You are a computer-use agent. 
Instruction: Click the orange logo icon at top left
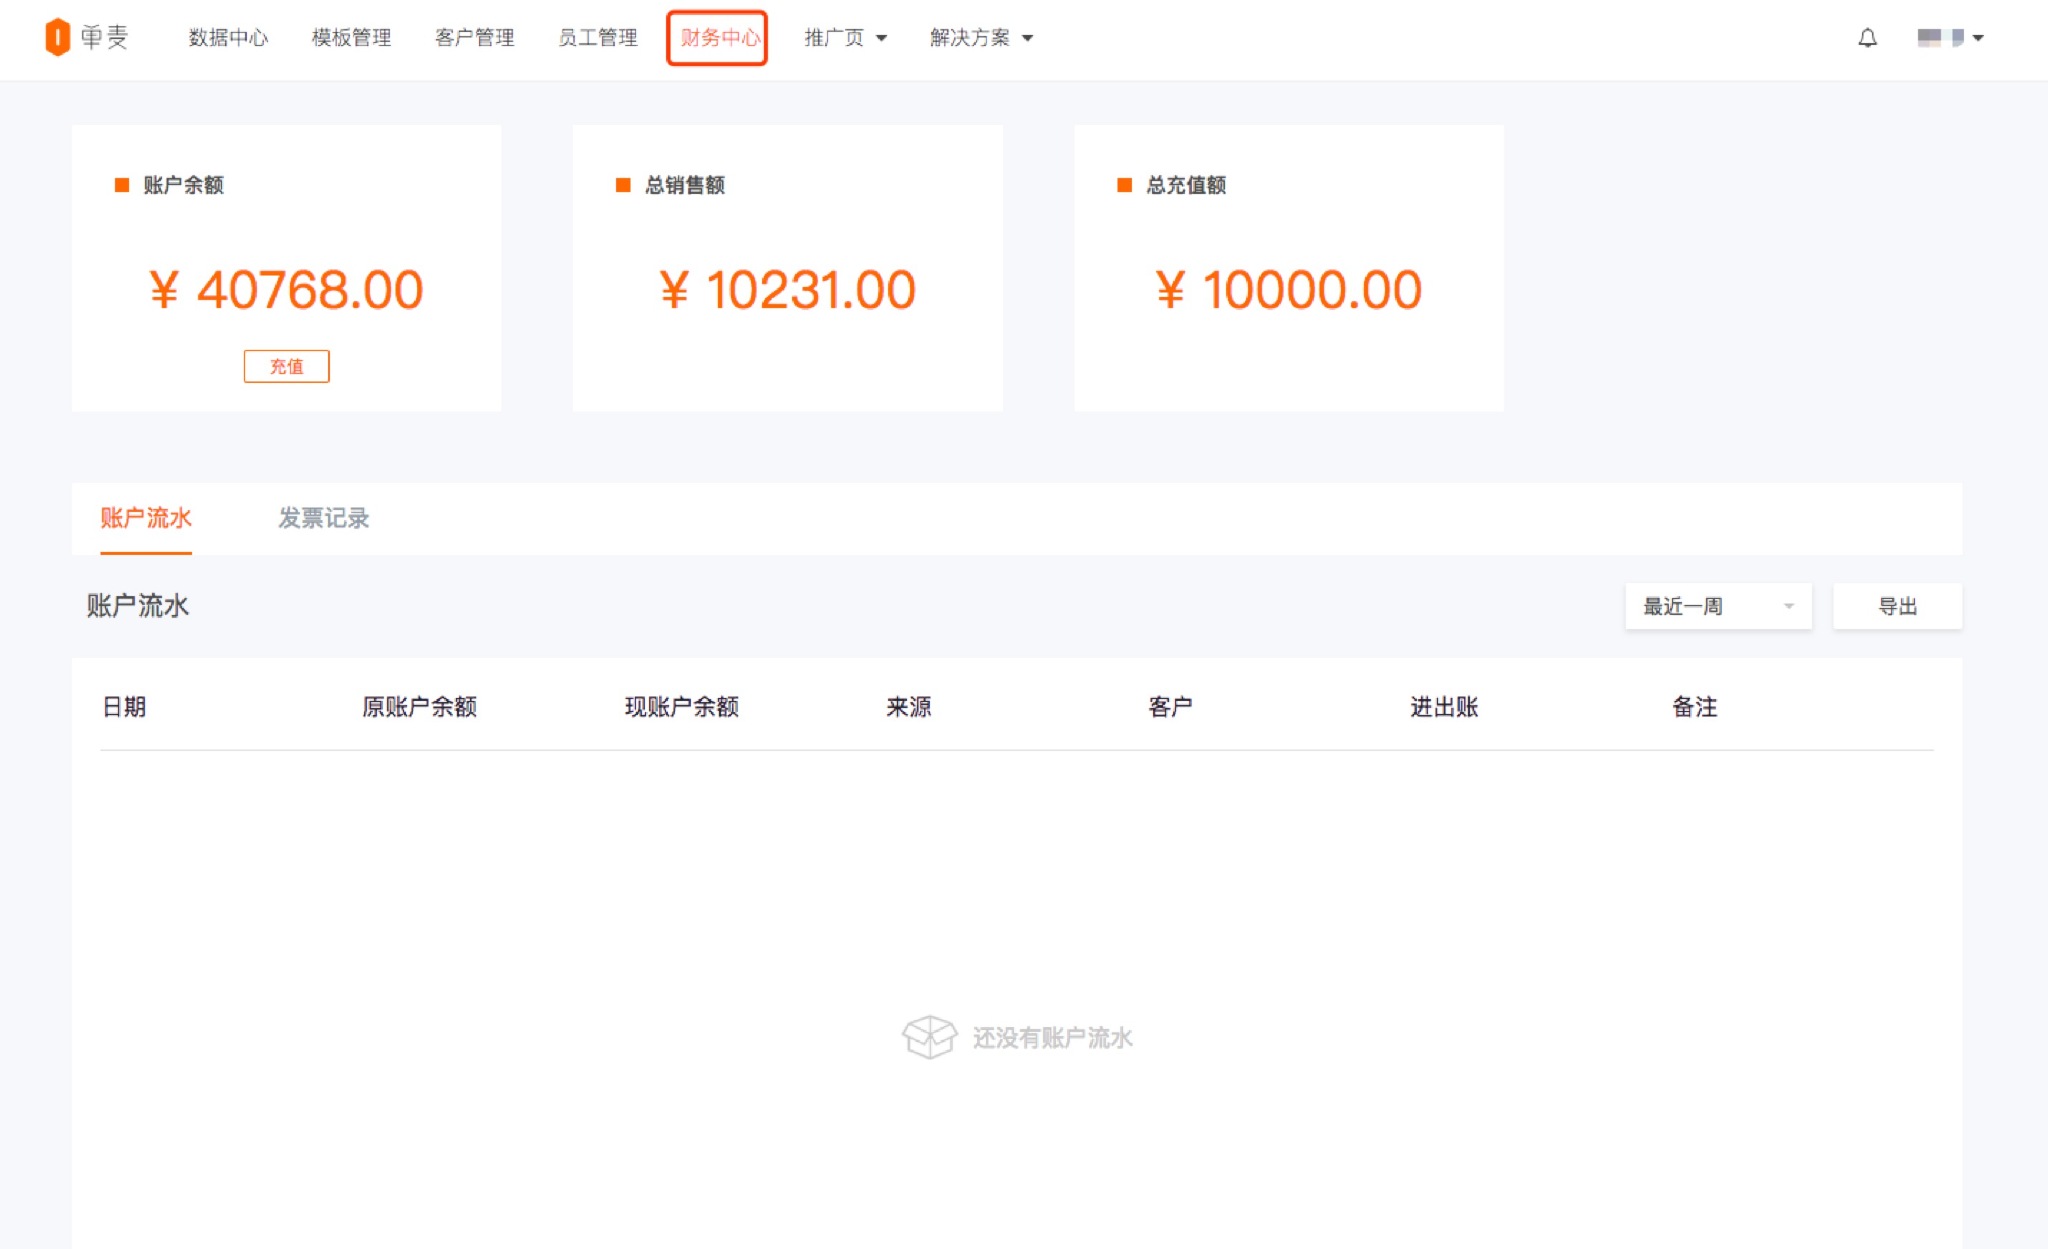click(x=58, y=37)
